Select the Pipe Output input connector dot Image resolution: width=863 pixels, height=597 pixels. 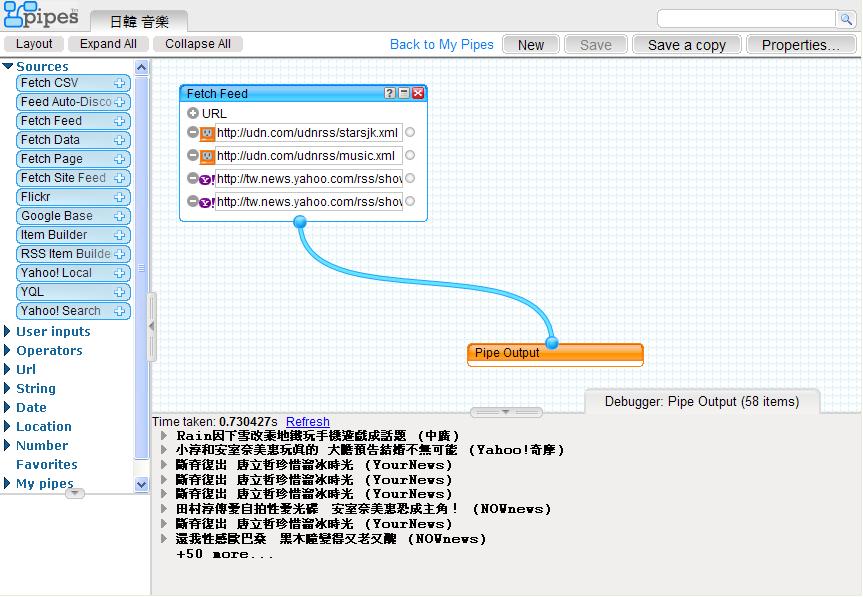552,343
